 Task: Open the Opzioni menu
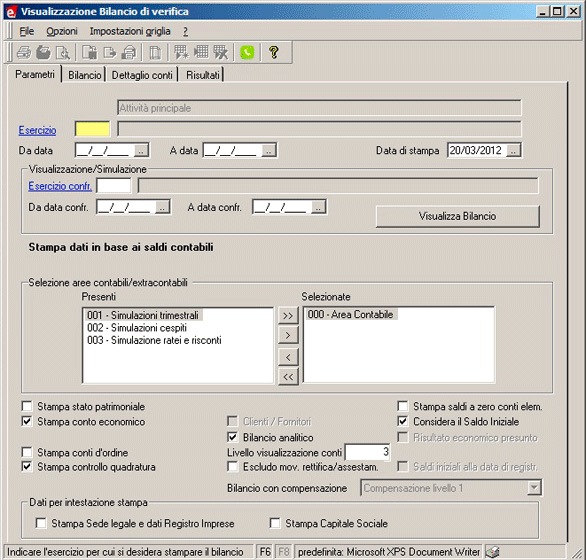(62, 31)
